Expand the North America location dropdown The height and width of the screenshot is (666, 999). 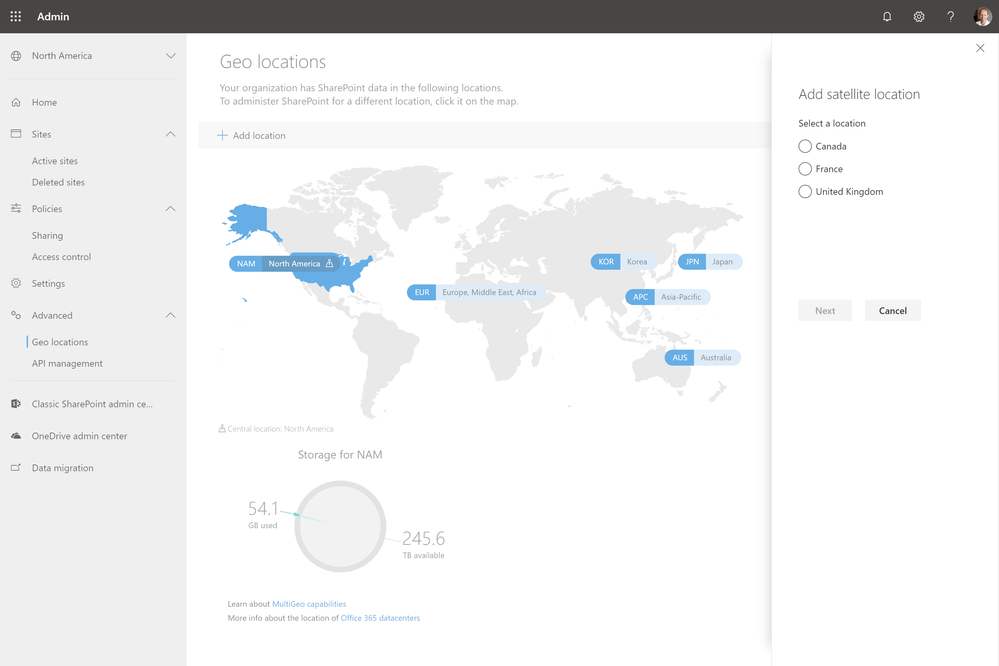click(171, 56)
